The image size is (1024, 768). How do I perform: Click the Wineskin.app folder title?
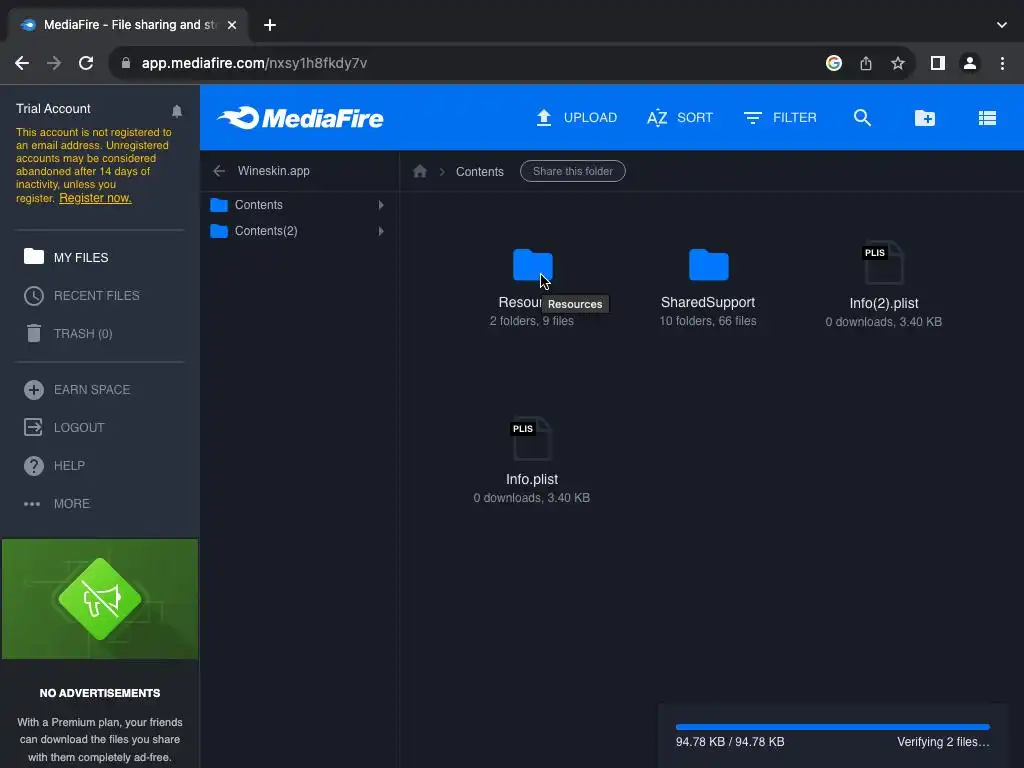coord(274,170)
